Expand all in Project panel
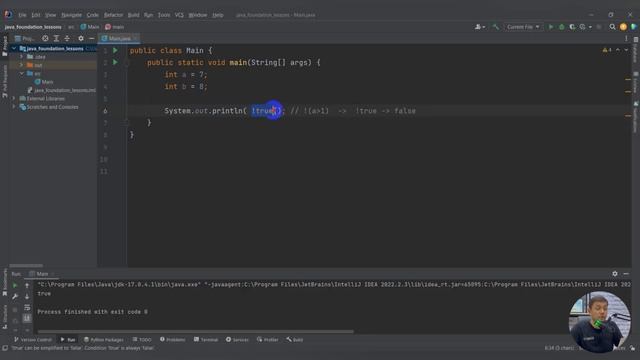640x360 pixels. point(56,38)
